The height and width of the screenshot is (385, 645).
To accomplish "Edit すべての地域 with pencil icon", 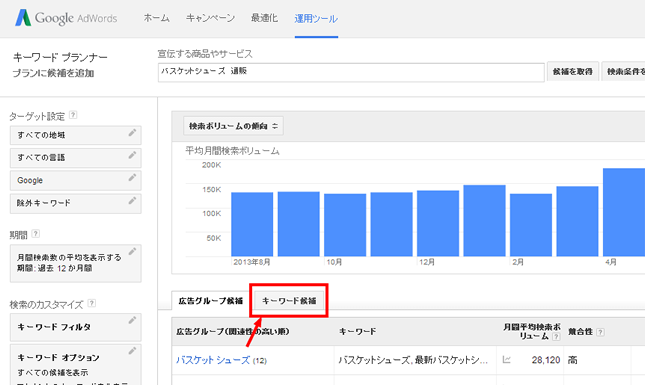I will point(132,133).
